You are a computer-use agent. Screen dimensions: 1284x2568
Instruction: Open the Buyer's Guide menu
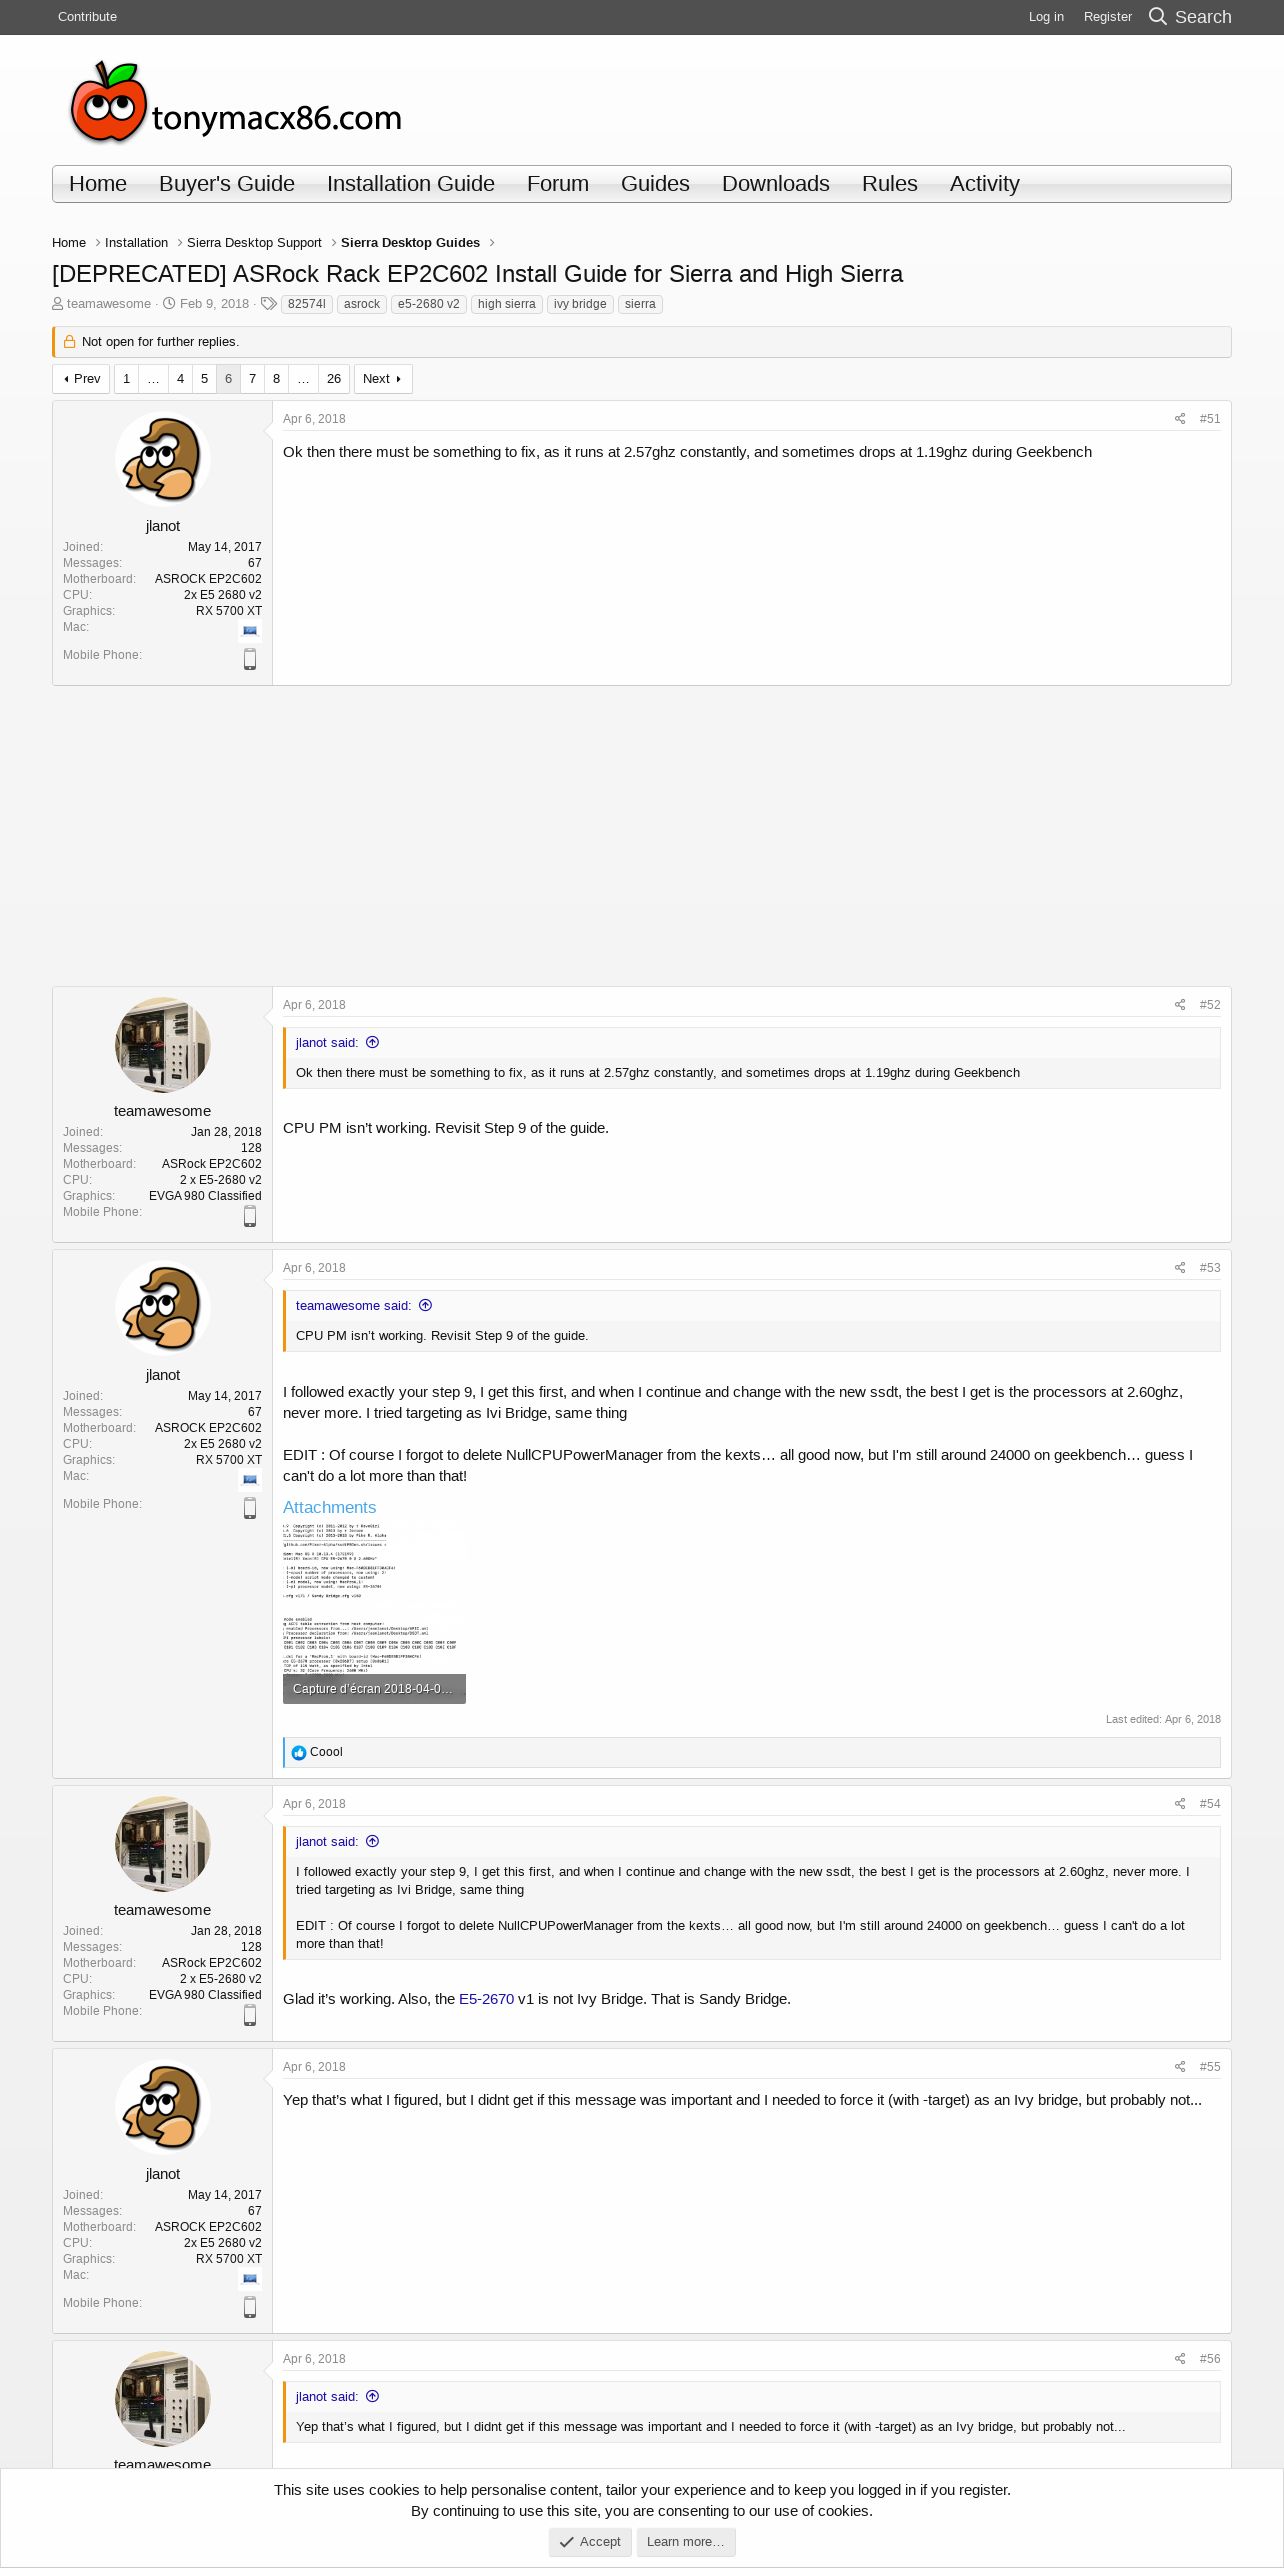click(x=227, y=184)
